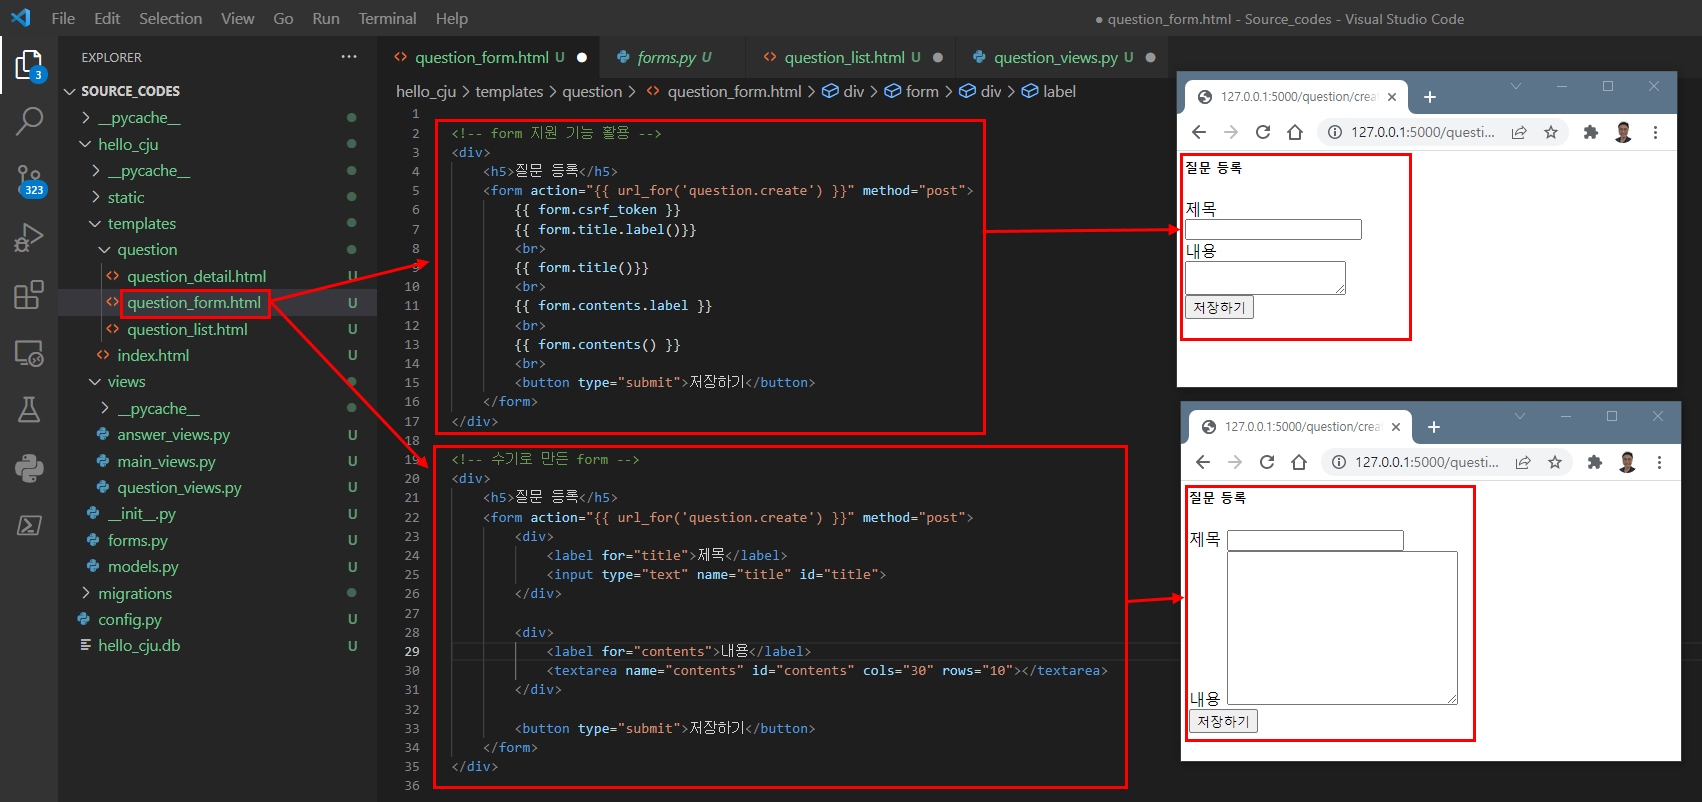Click home icon in lower browser window
This screenshot has width=1702, height=802.
pos(1299,462)
